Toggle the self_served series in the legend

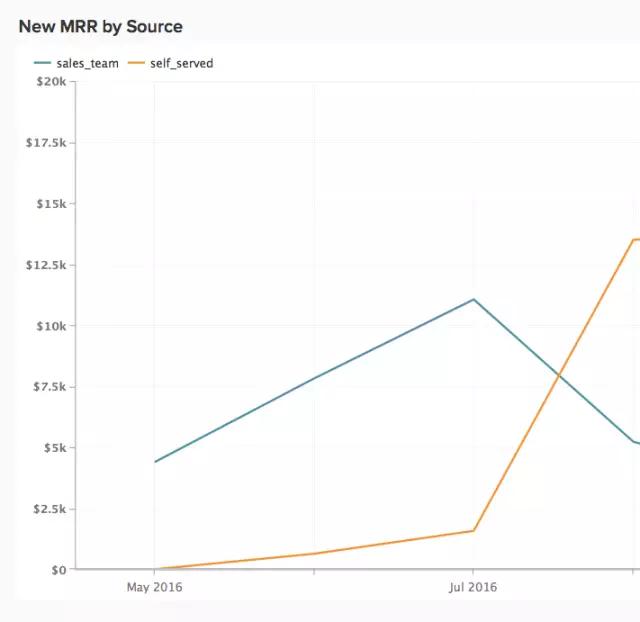pyautogui.click(x=181, y=63)
